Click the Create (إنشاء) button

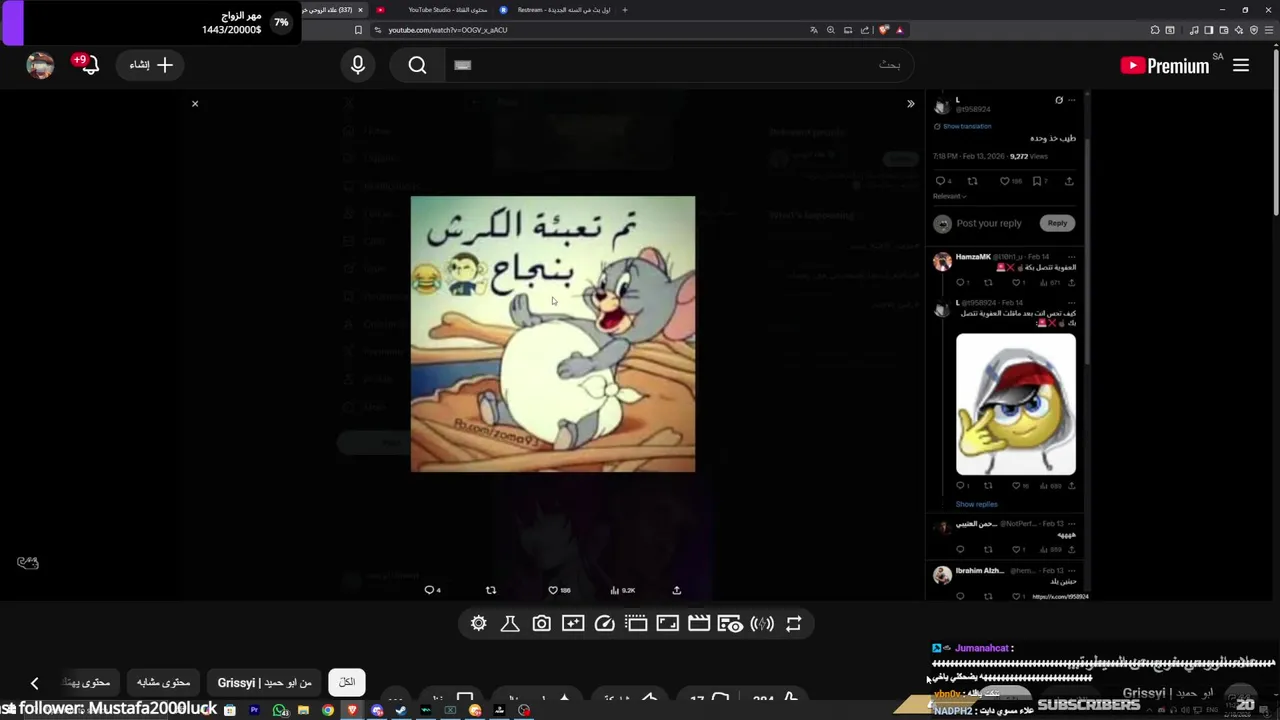click(x=151, y=65)
